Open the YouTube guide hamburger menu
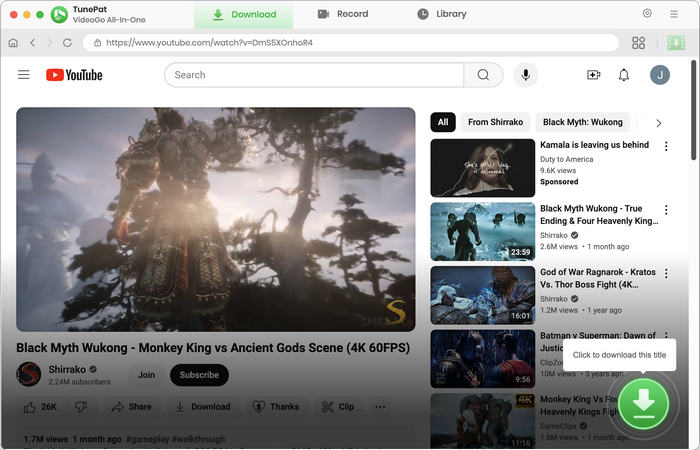 pyautogui.click(x=24, y=75)
